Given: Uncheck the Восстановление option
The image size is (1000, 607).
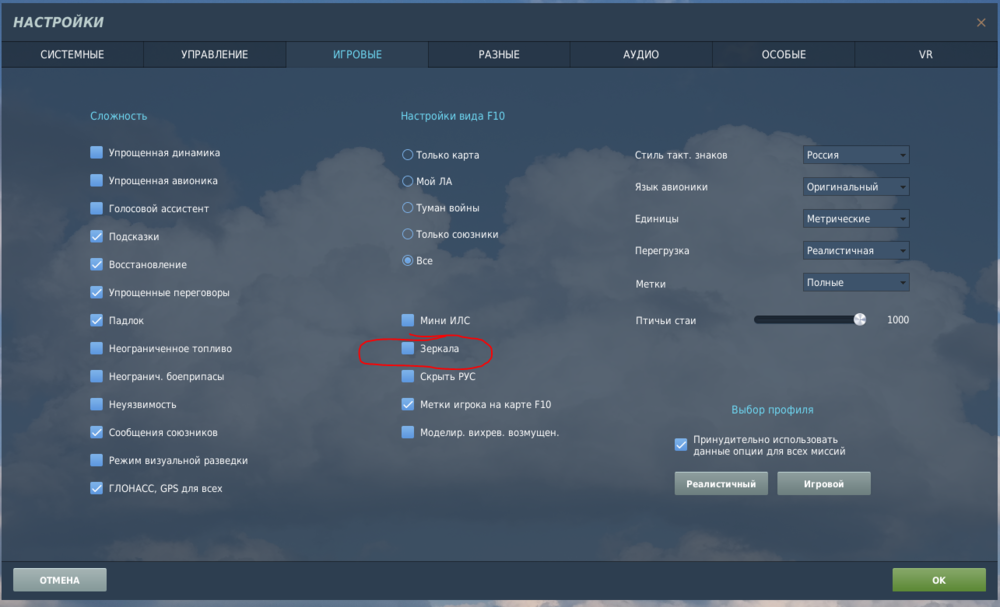Looking at the screenshot, I should click(96, 265).
